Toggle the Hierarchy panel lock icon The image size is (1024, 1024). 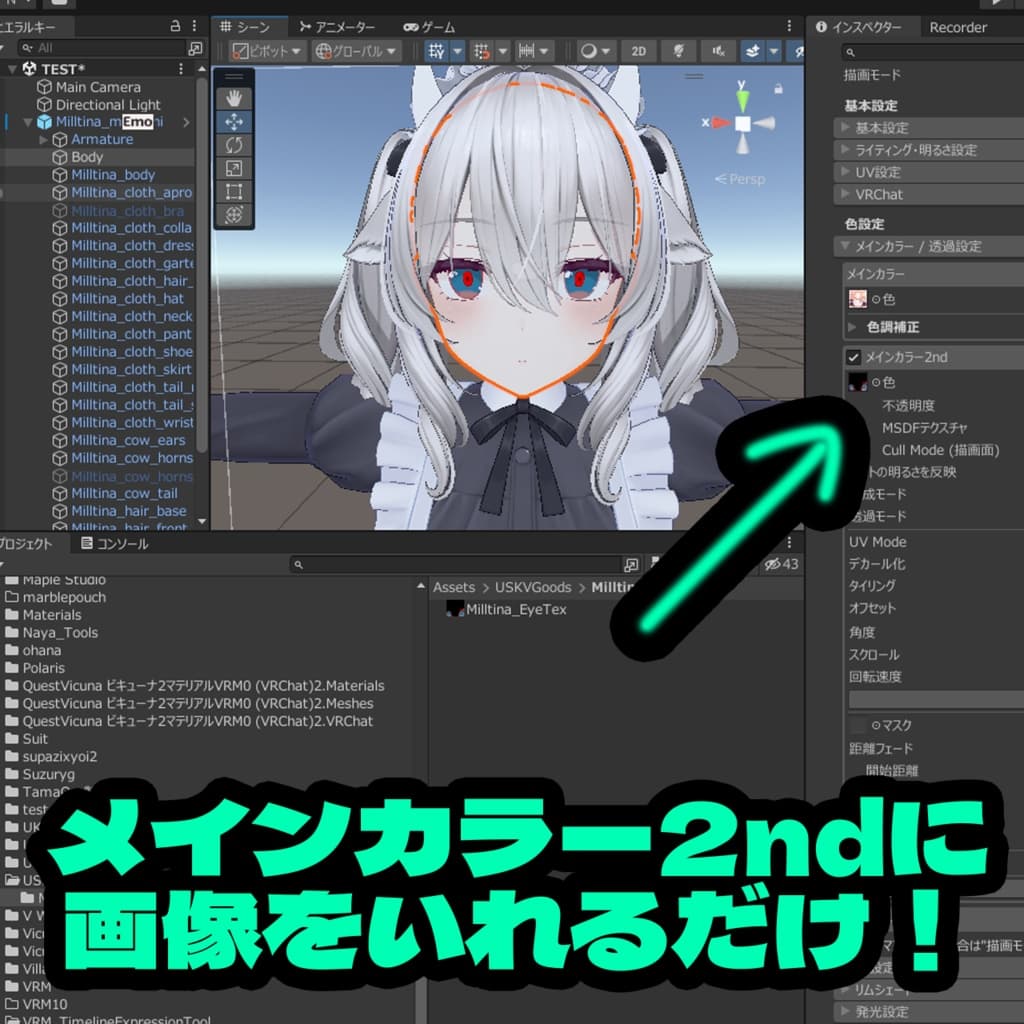point(175,26)
